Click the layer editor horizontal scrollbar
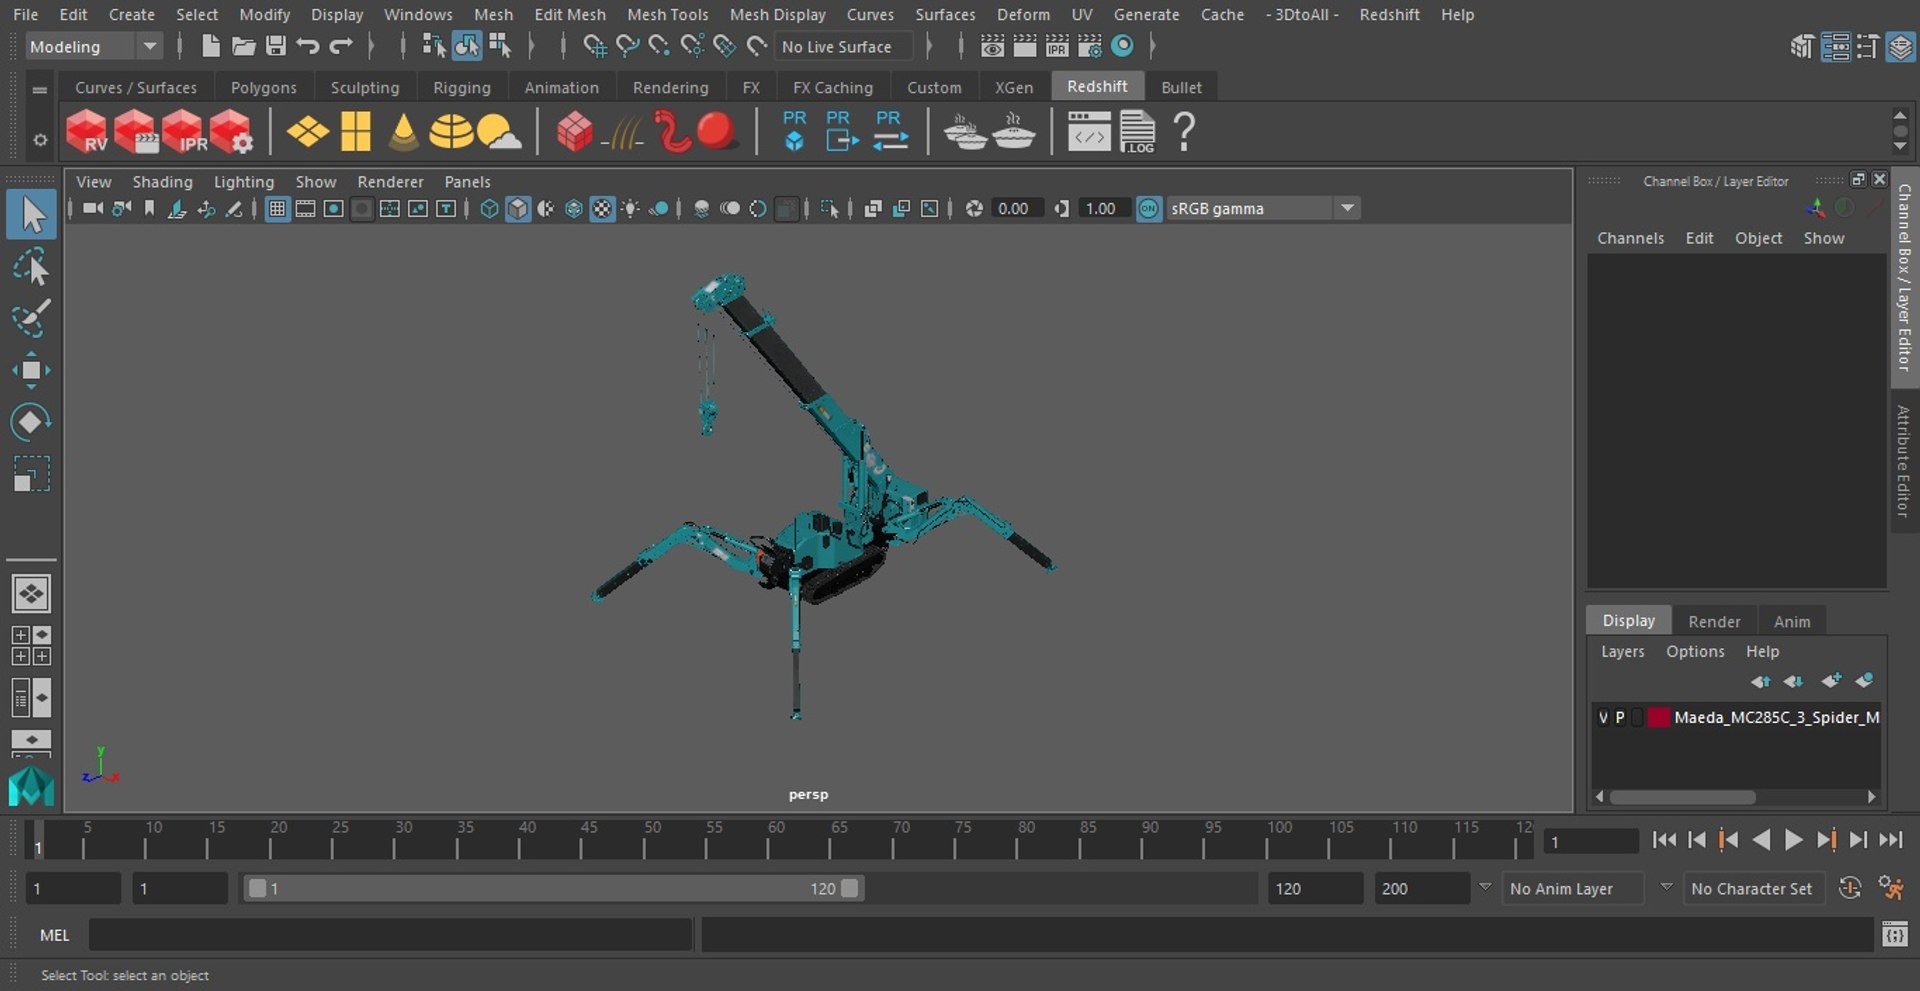 click(x=1682, y=797)
